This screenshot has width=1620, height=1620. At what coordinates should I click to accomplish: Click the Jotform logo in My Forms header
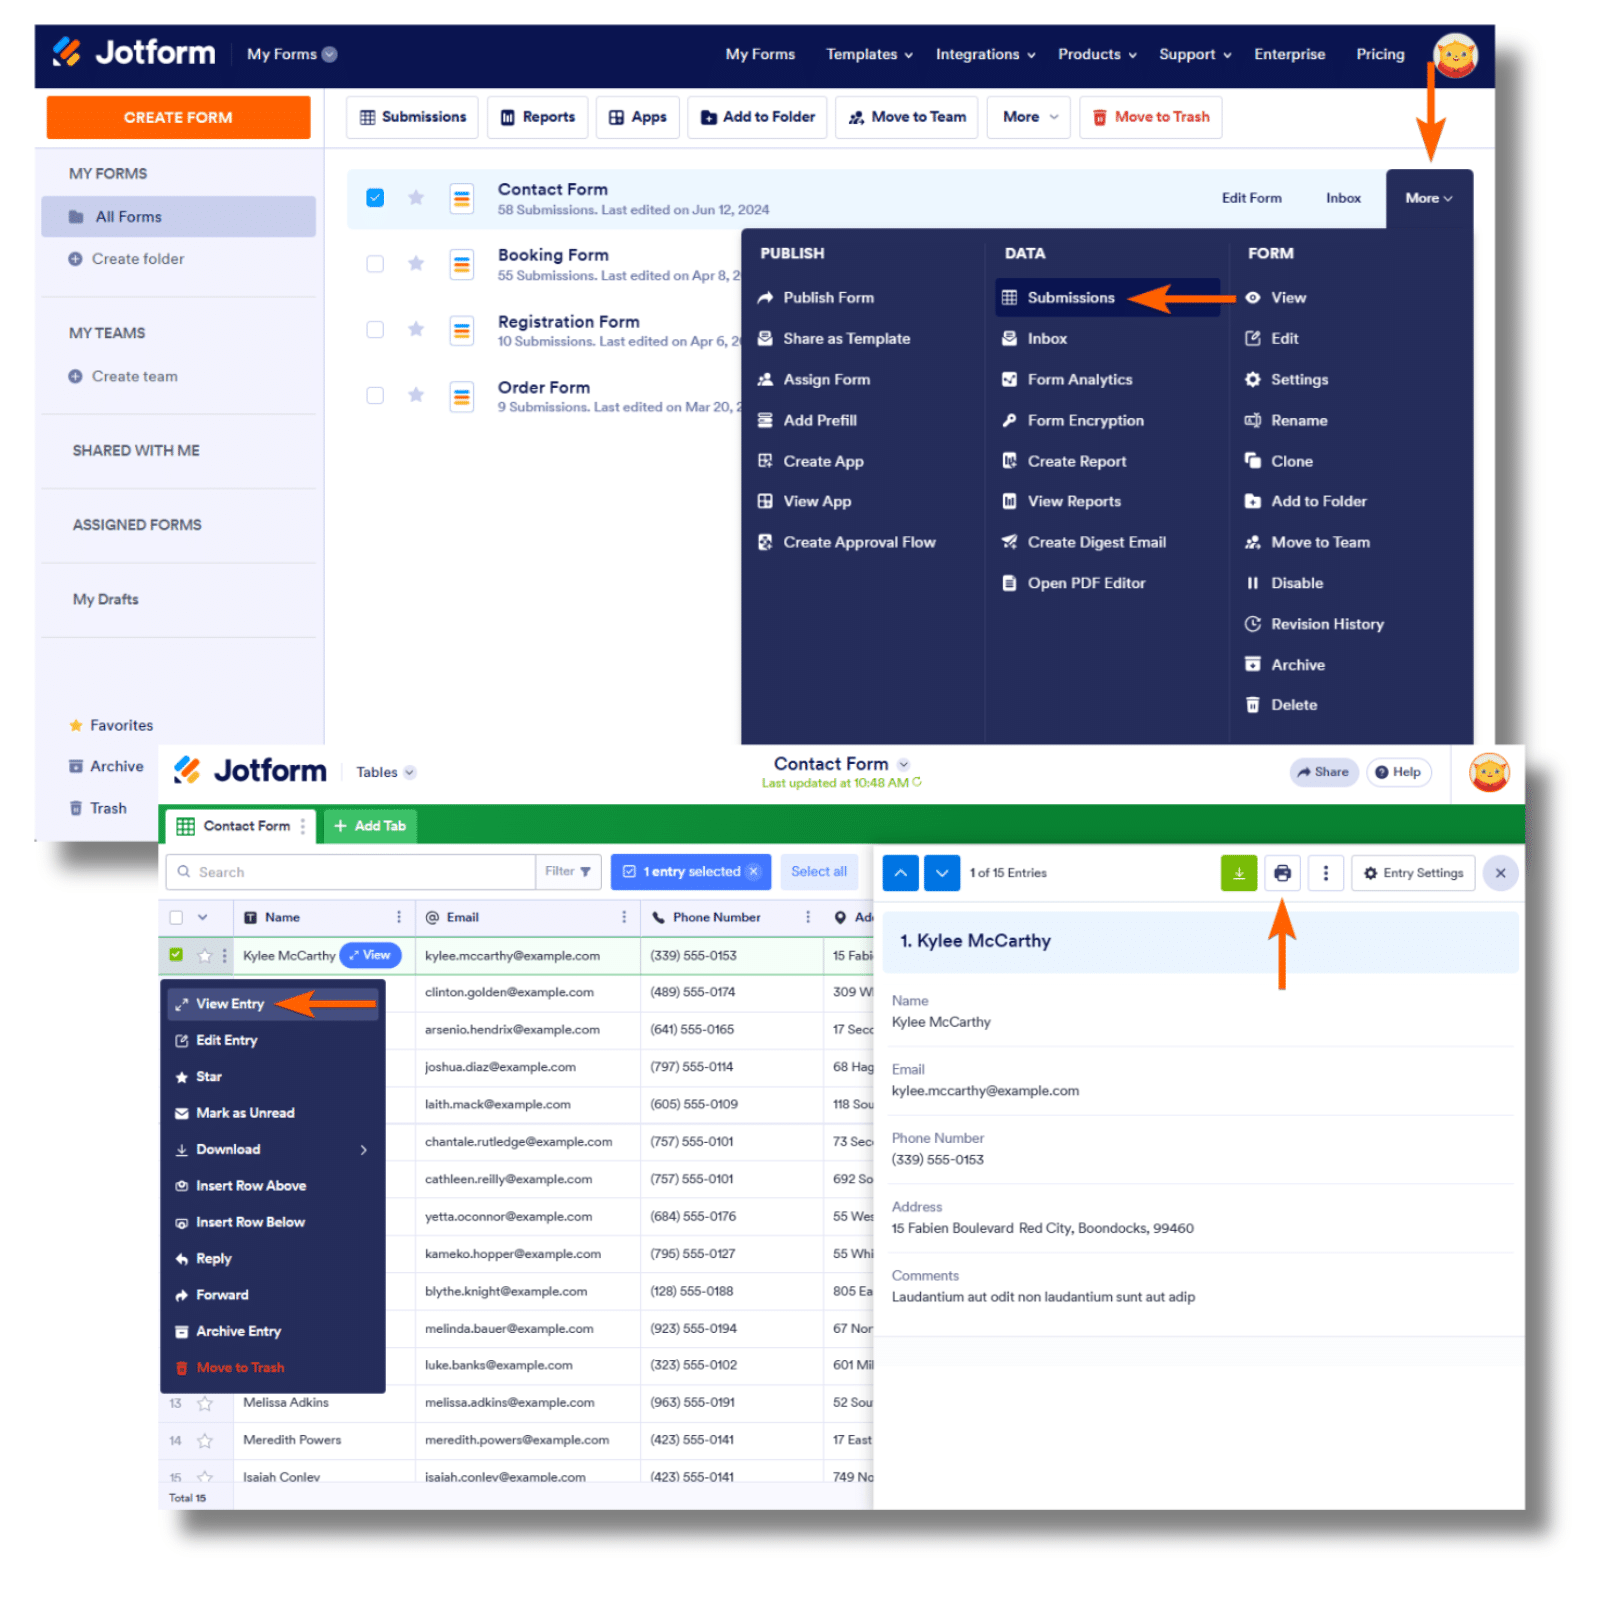coord(133,52)
